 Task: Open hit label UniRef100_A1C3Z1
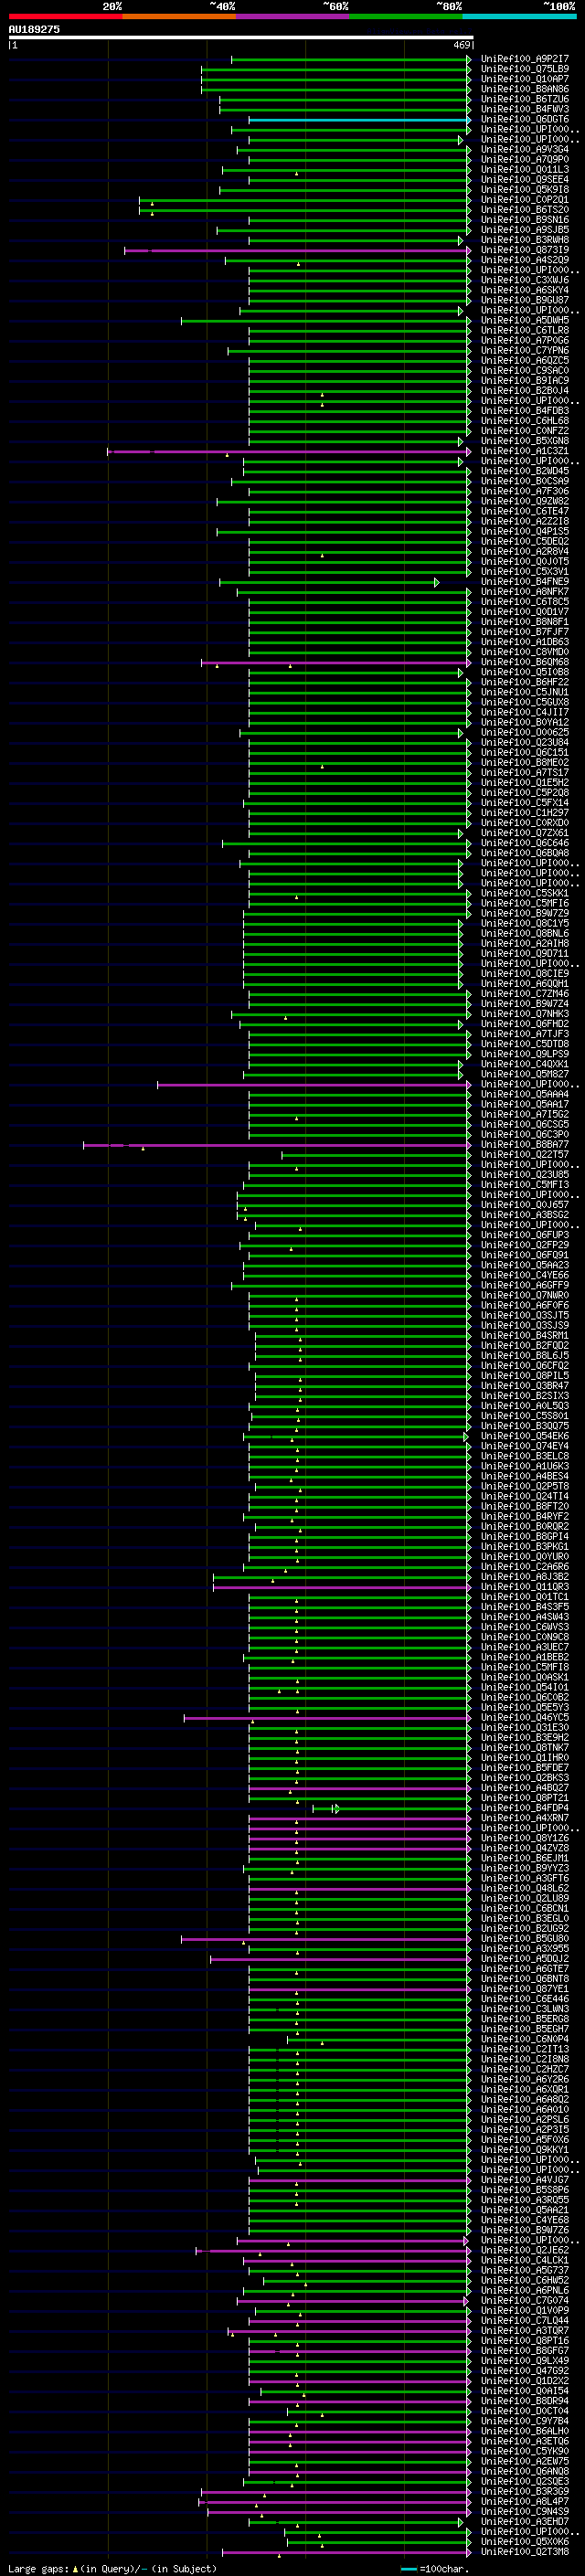[525, 451]
